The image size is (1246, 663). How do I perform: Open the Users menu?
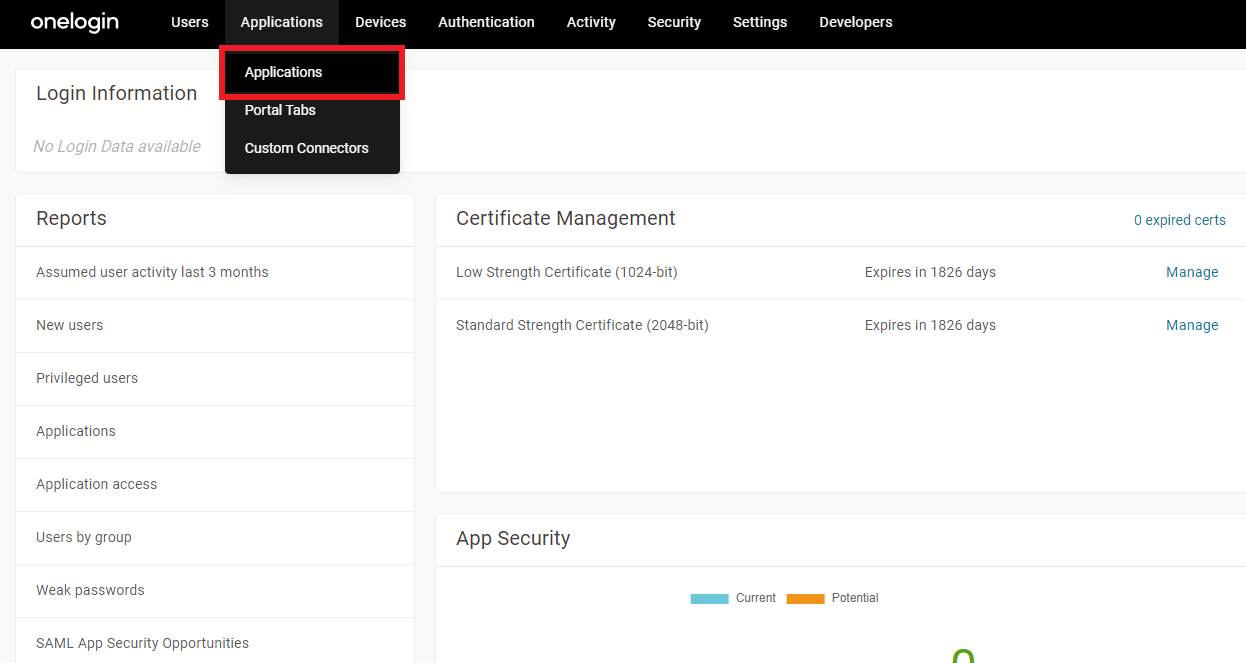coord(189,21)
